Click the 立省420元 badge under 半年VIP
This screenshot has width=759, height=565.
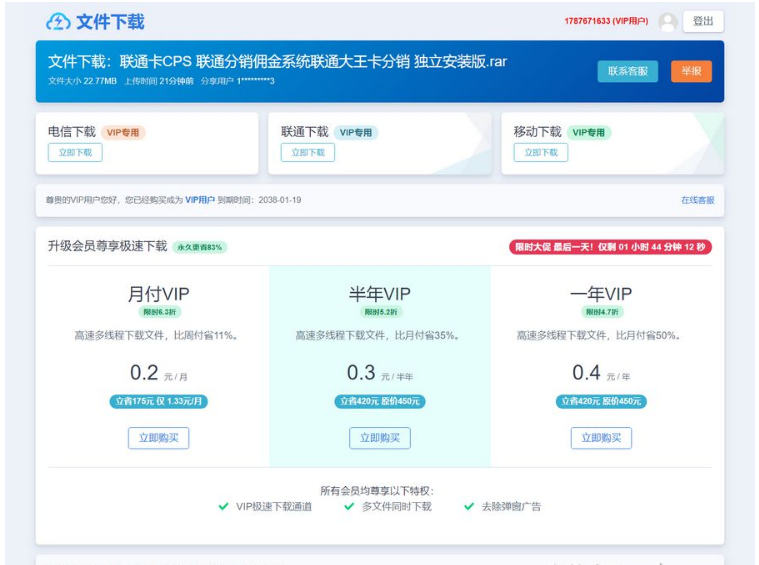(x=380, y=401)
